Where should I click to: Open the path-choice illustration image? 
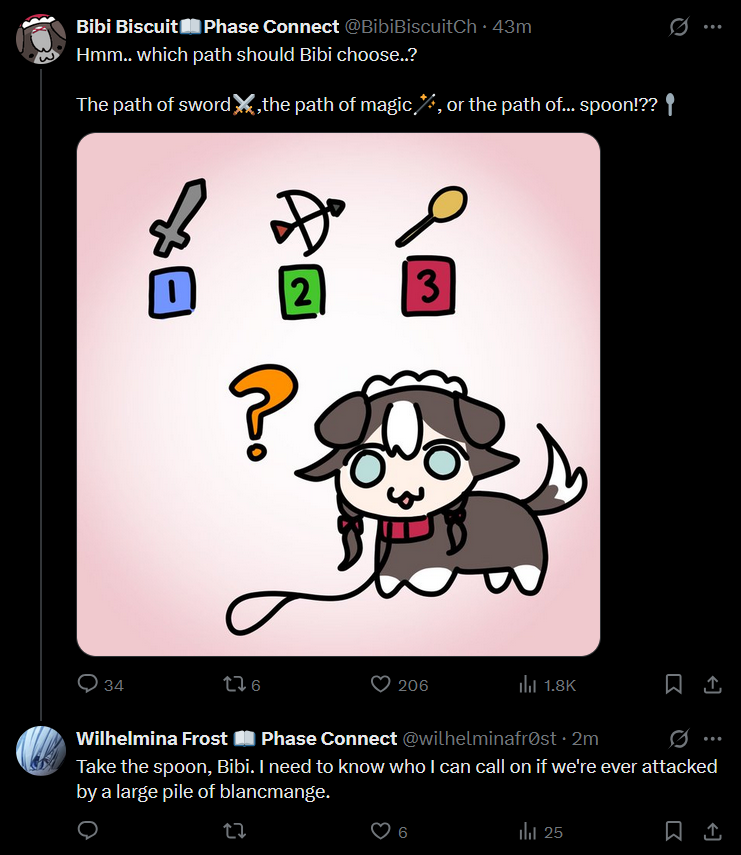click(338, 394)
